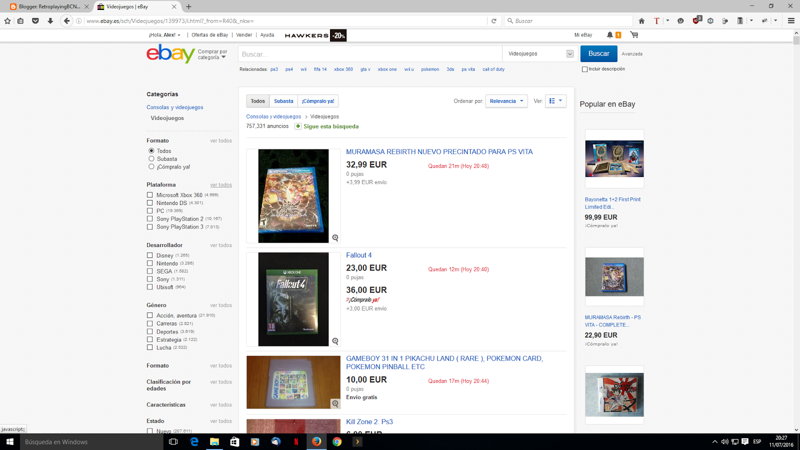The height and width of the screenshot is (450, 800).
Task: Open the Videojuegos category dropdown
Action: 538,54
